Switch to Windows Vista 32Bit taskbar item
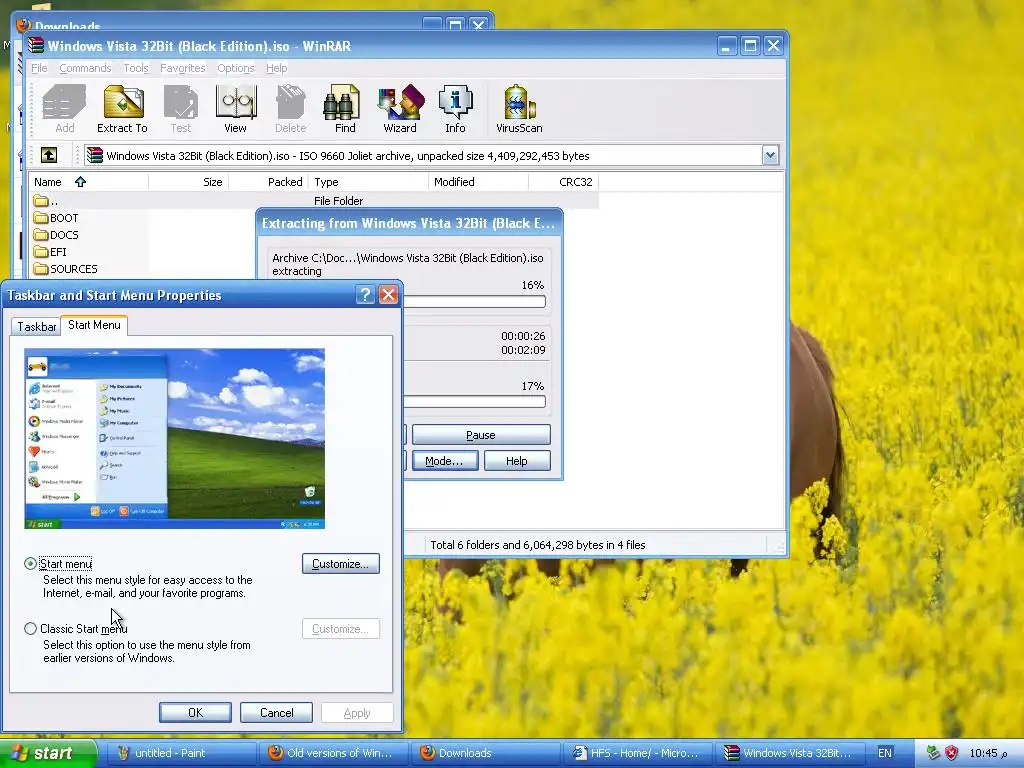1024x768 pixels. (791, 753)
